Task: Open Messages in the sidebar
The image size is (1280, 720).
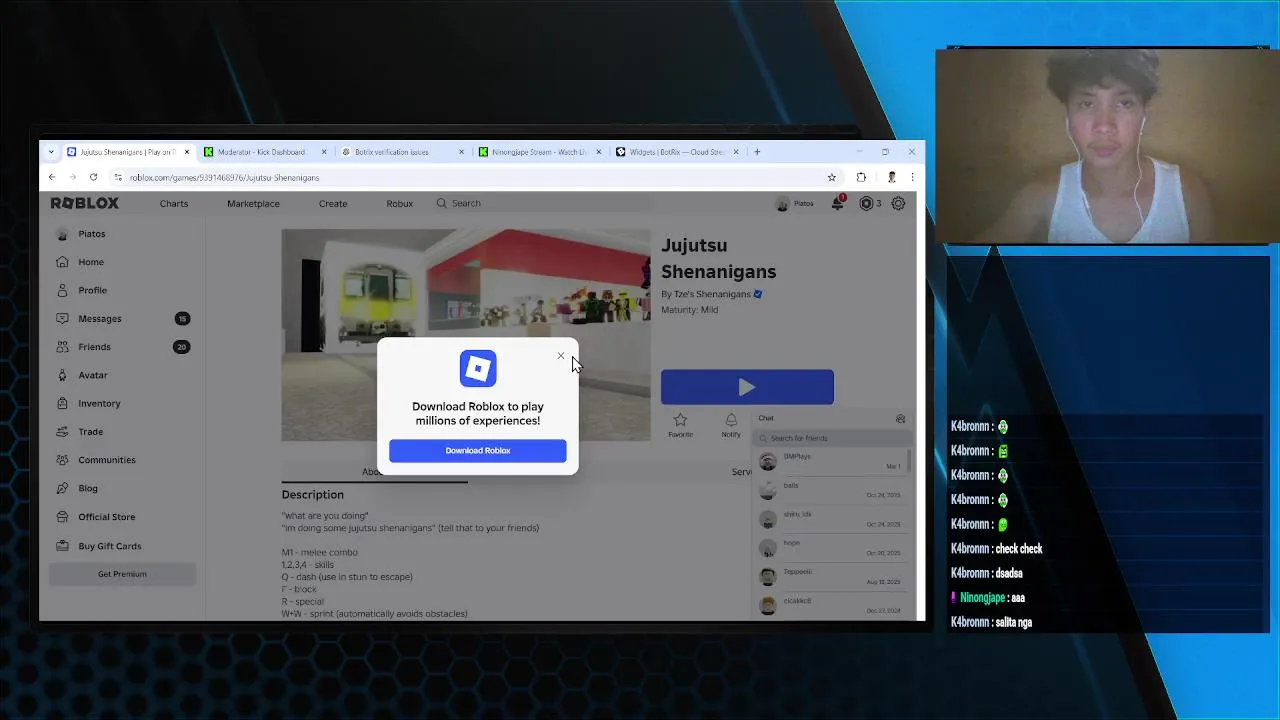Action: (x=100, y=319)
